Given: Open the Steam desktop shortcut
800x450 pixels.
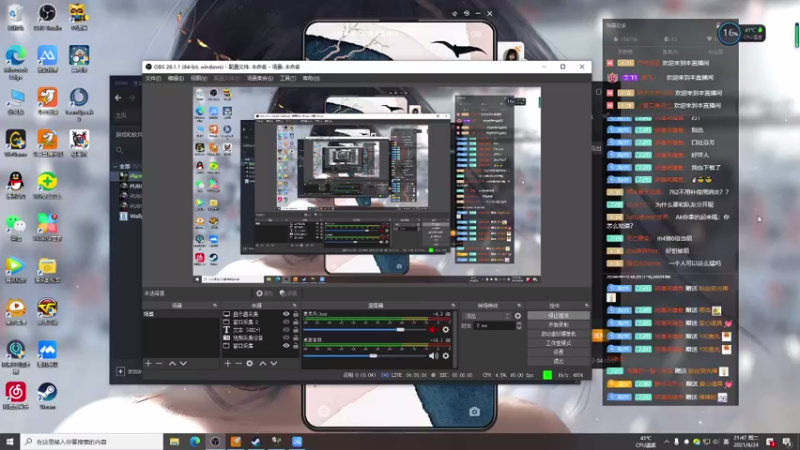Looking at the screenshot, I should pyautogui.click(x=47, y=395).
